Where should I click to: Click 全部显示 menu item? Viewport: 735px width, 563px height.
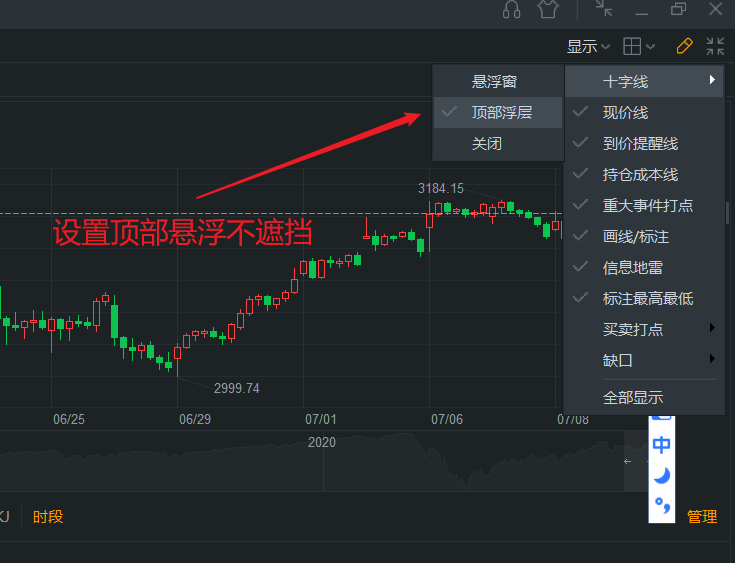644,398
